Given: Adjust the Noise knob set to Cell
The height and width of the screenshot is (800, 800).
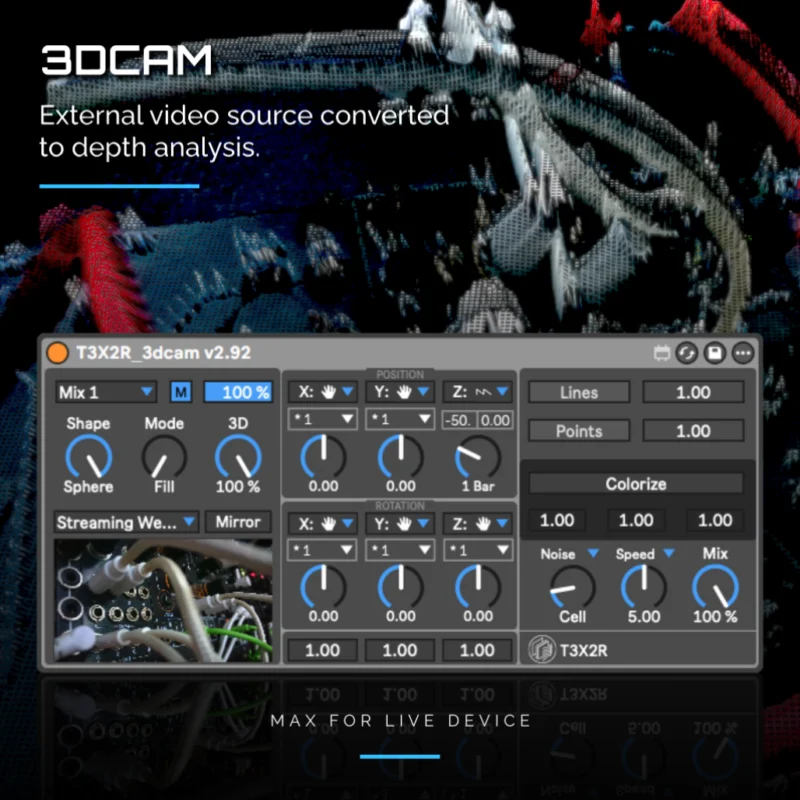Looking at the screenshot, I should (x=572, y=588).
